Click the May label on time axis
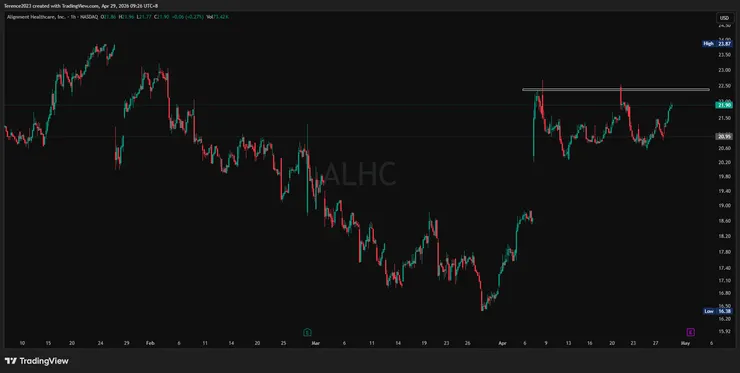The image size is (740, 373). point(685,343)
